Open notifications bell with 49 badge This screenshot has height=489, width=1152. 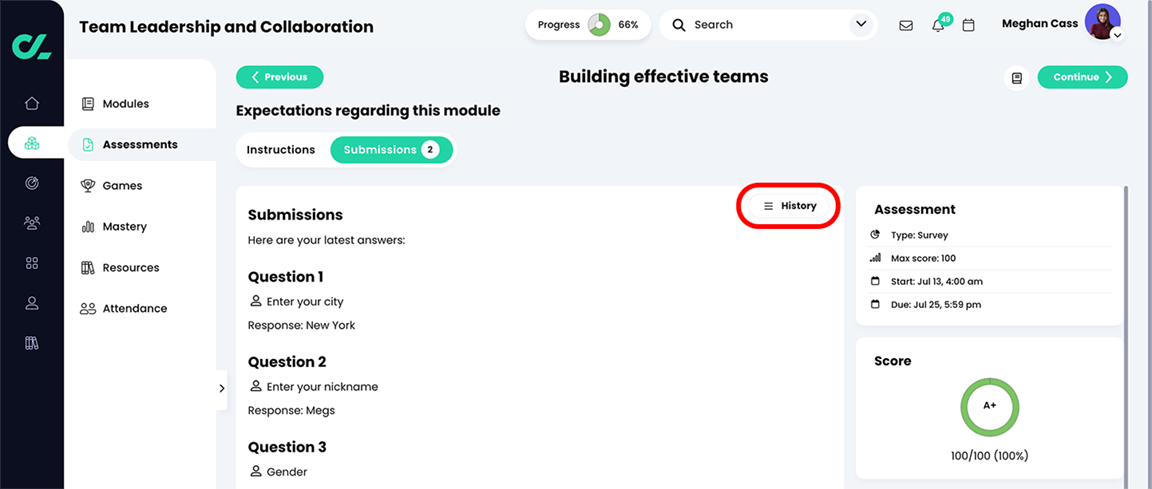(x=938, y=25)
